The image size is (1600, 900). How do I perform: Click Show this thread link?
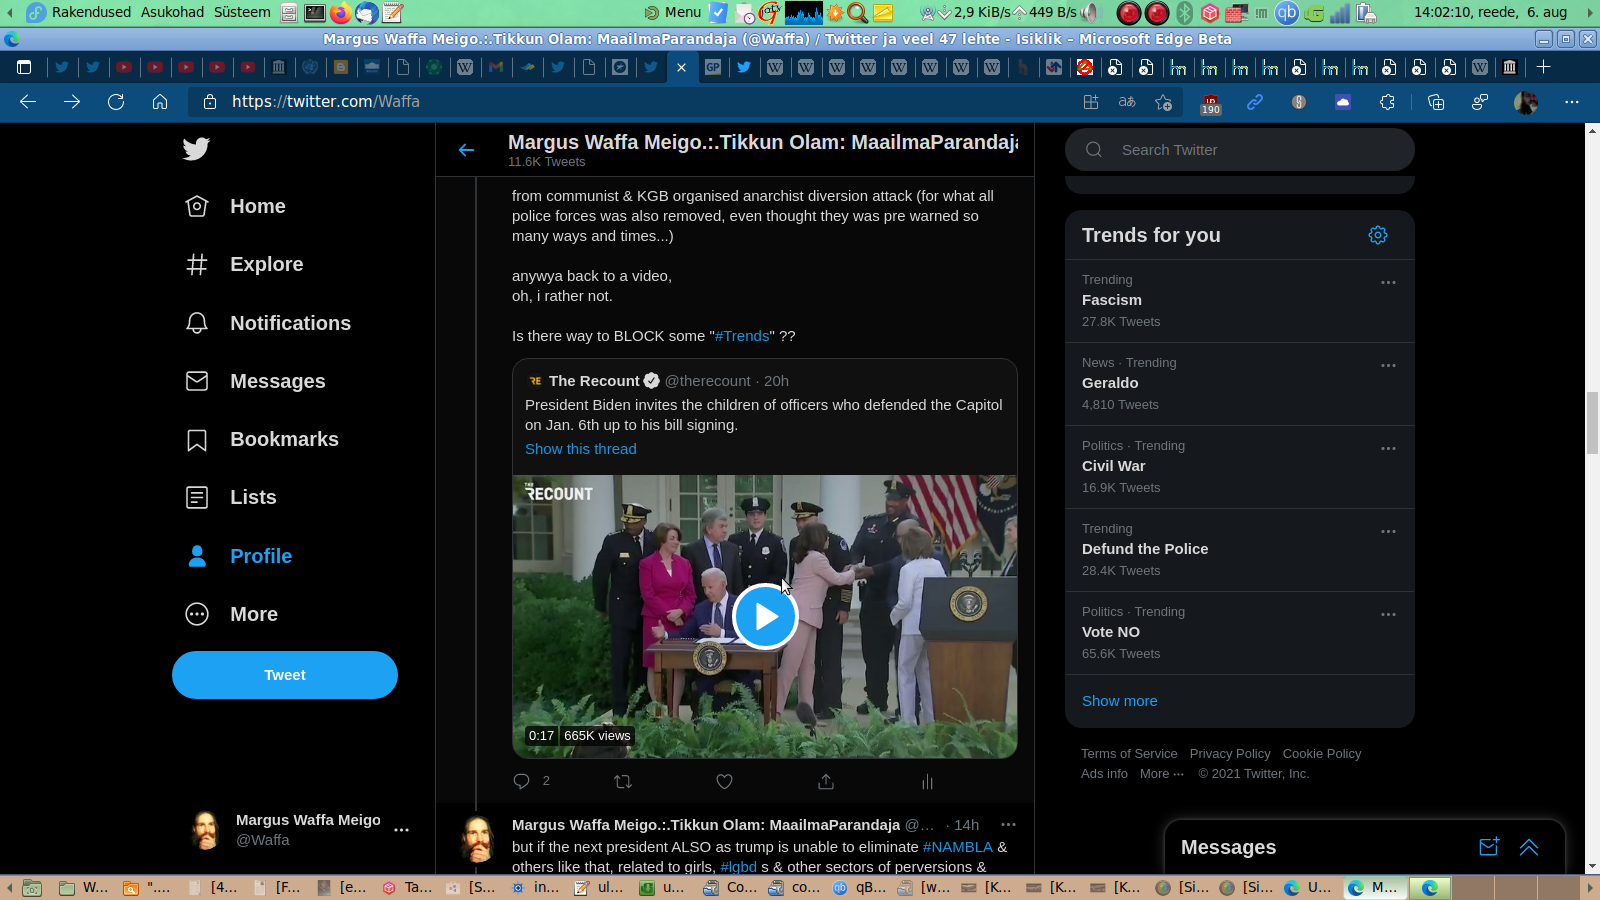[580, 449]
